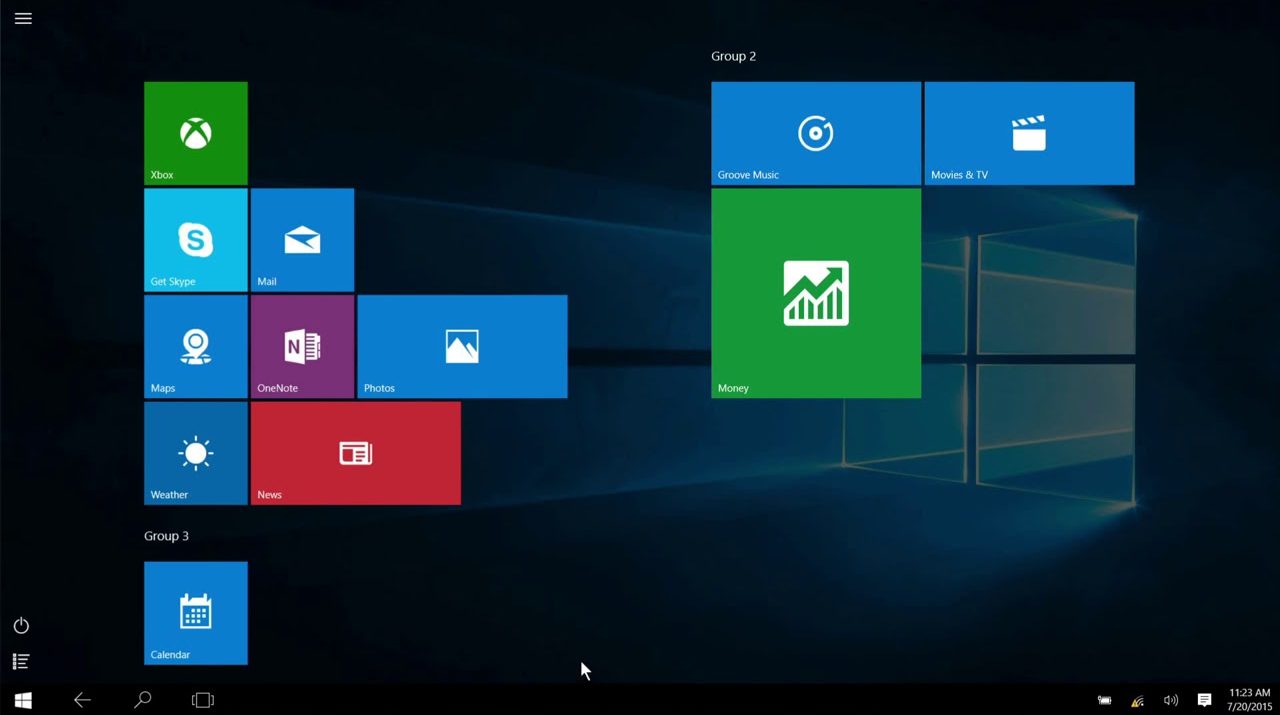Show the All apps list
Screen dimensions: 1280x715
click(21, 661)
